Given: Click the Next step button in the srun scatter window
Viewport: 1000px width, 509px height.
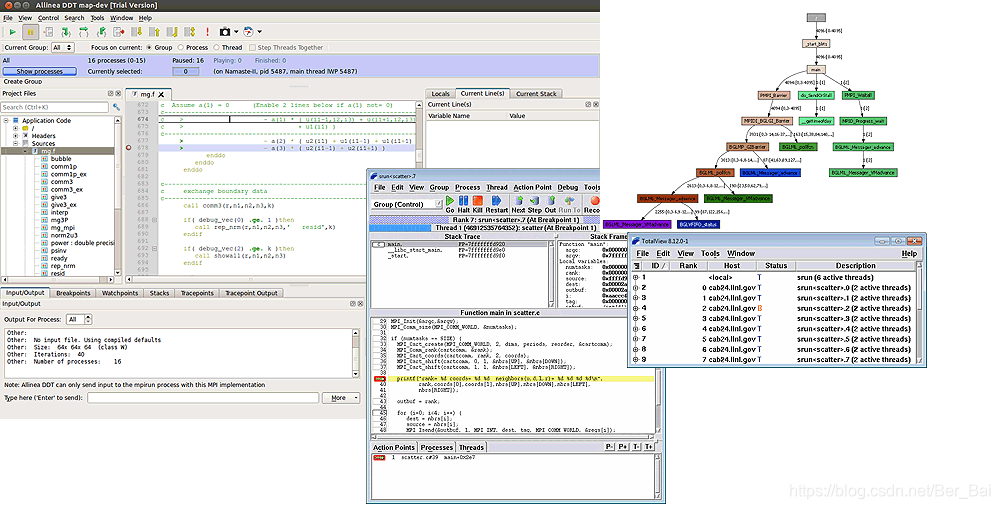Looking at the screenshot, I should coord(518,204).
